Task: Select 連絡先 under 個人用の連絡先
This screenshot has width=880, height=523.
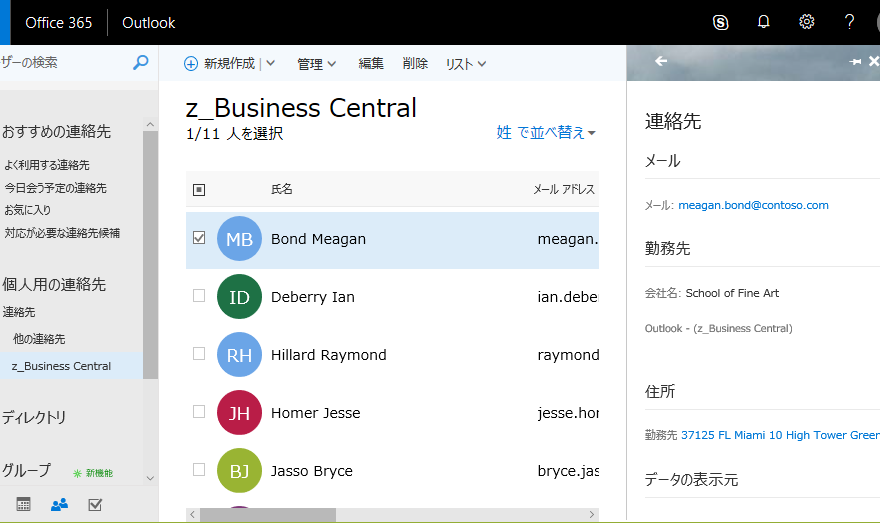Action: tap(19, 312)
